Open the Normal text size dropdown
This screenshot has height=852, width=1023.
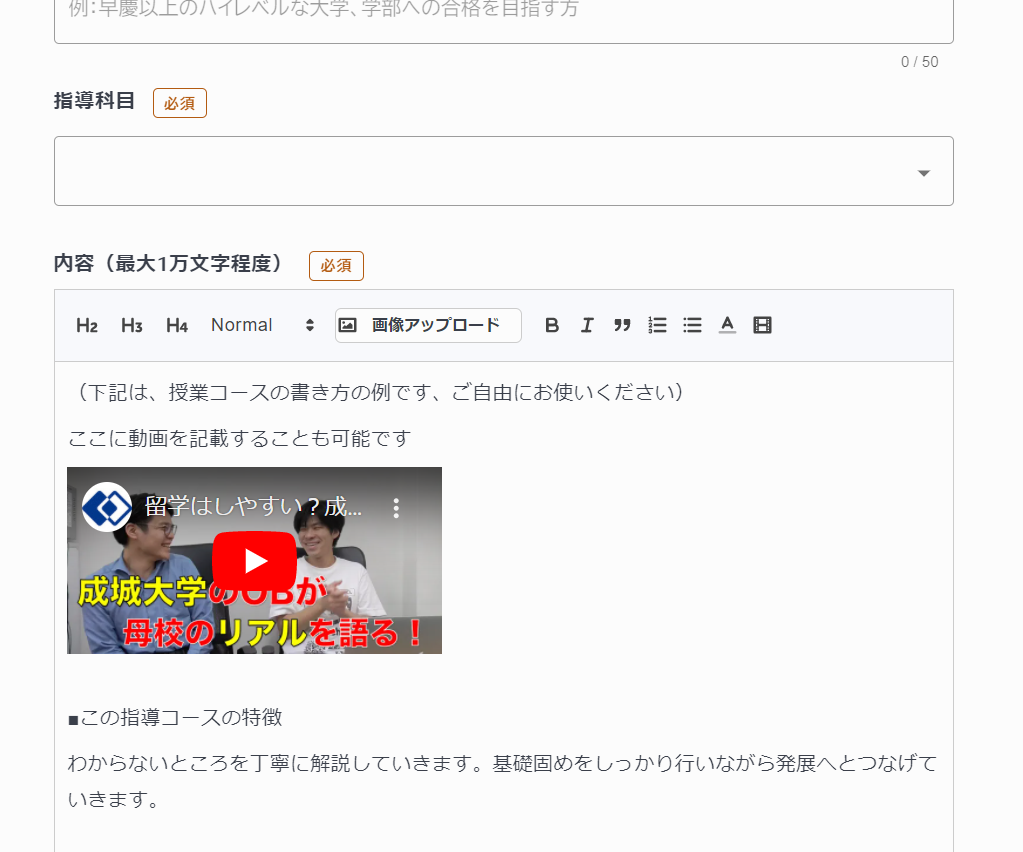pos(263,325)
